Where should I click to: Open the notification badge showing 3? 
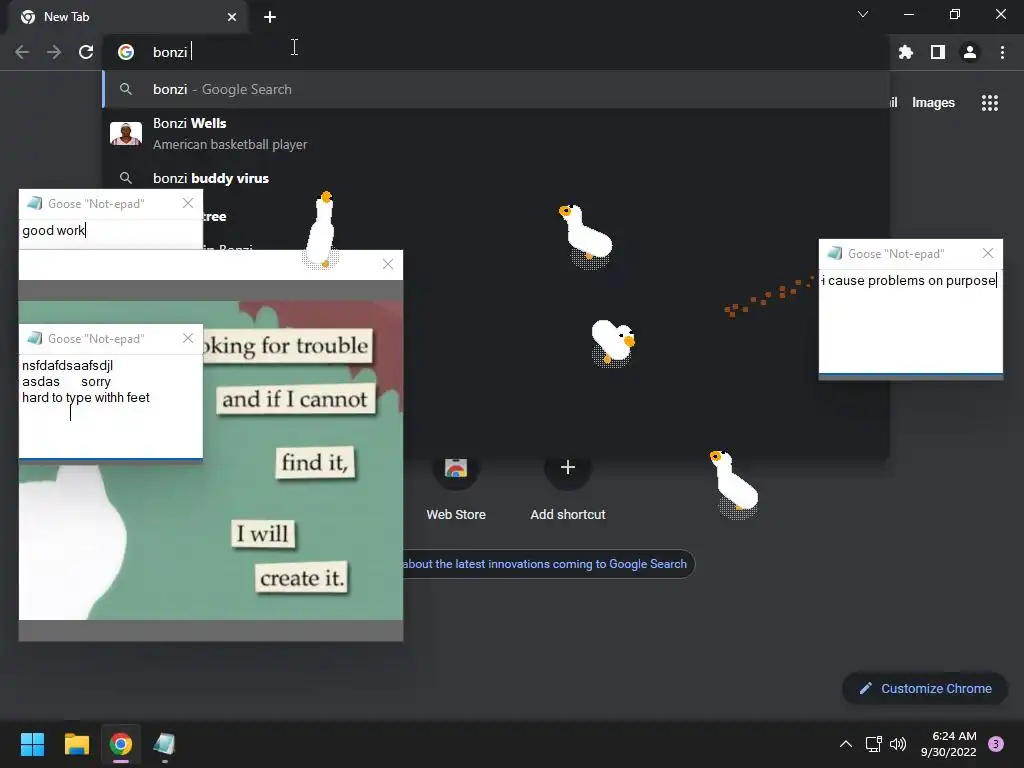point(996,744)
